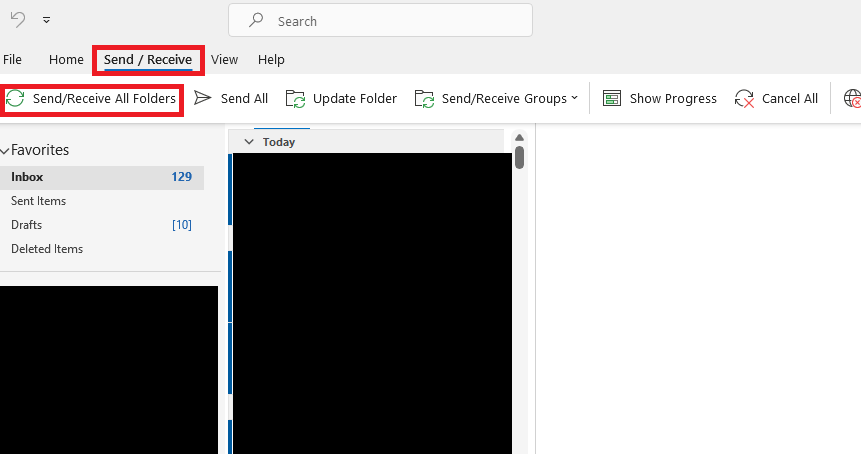Switch to the View tab
Screen dimensions: 861x454
(224, 60)
